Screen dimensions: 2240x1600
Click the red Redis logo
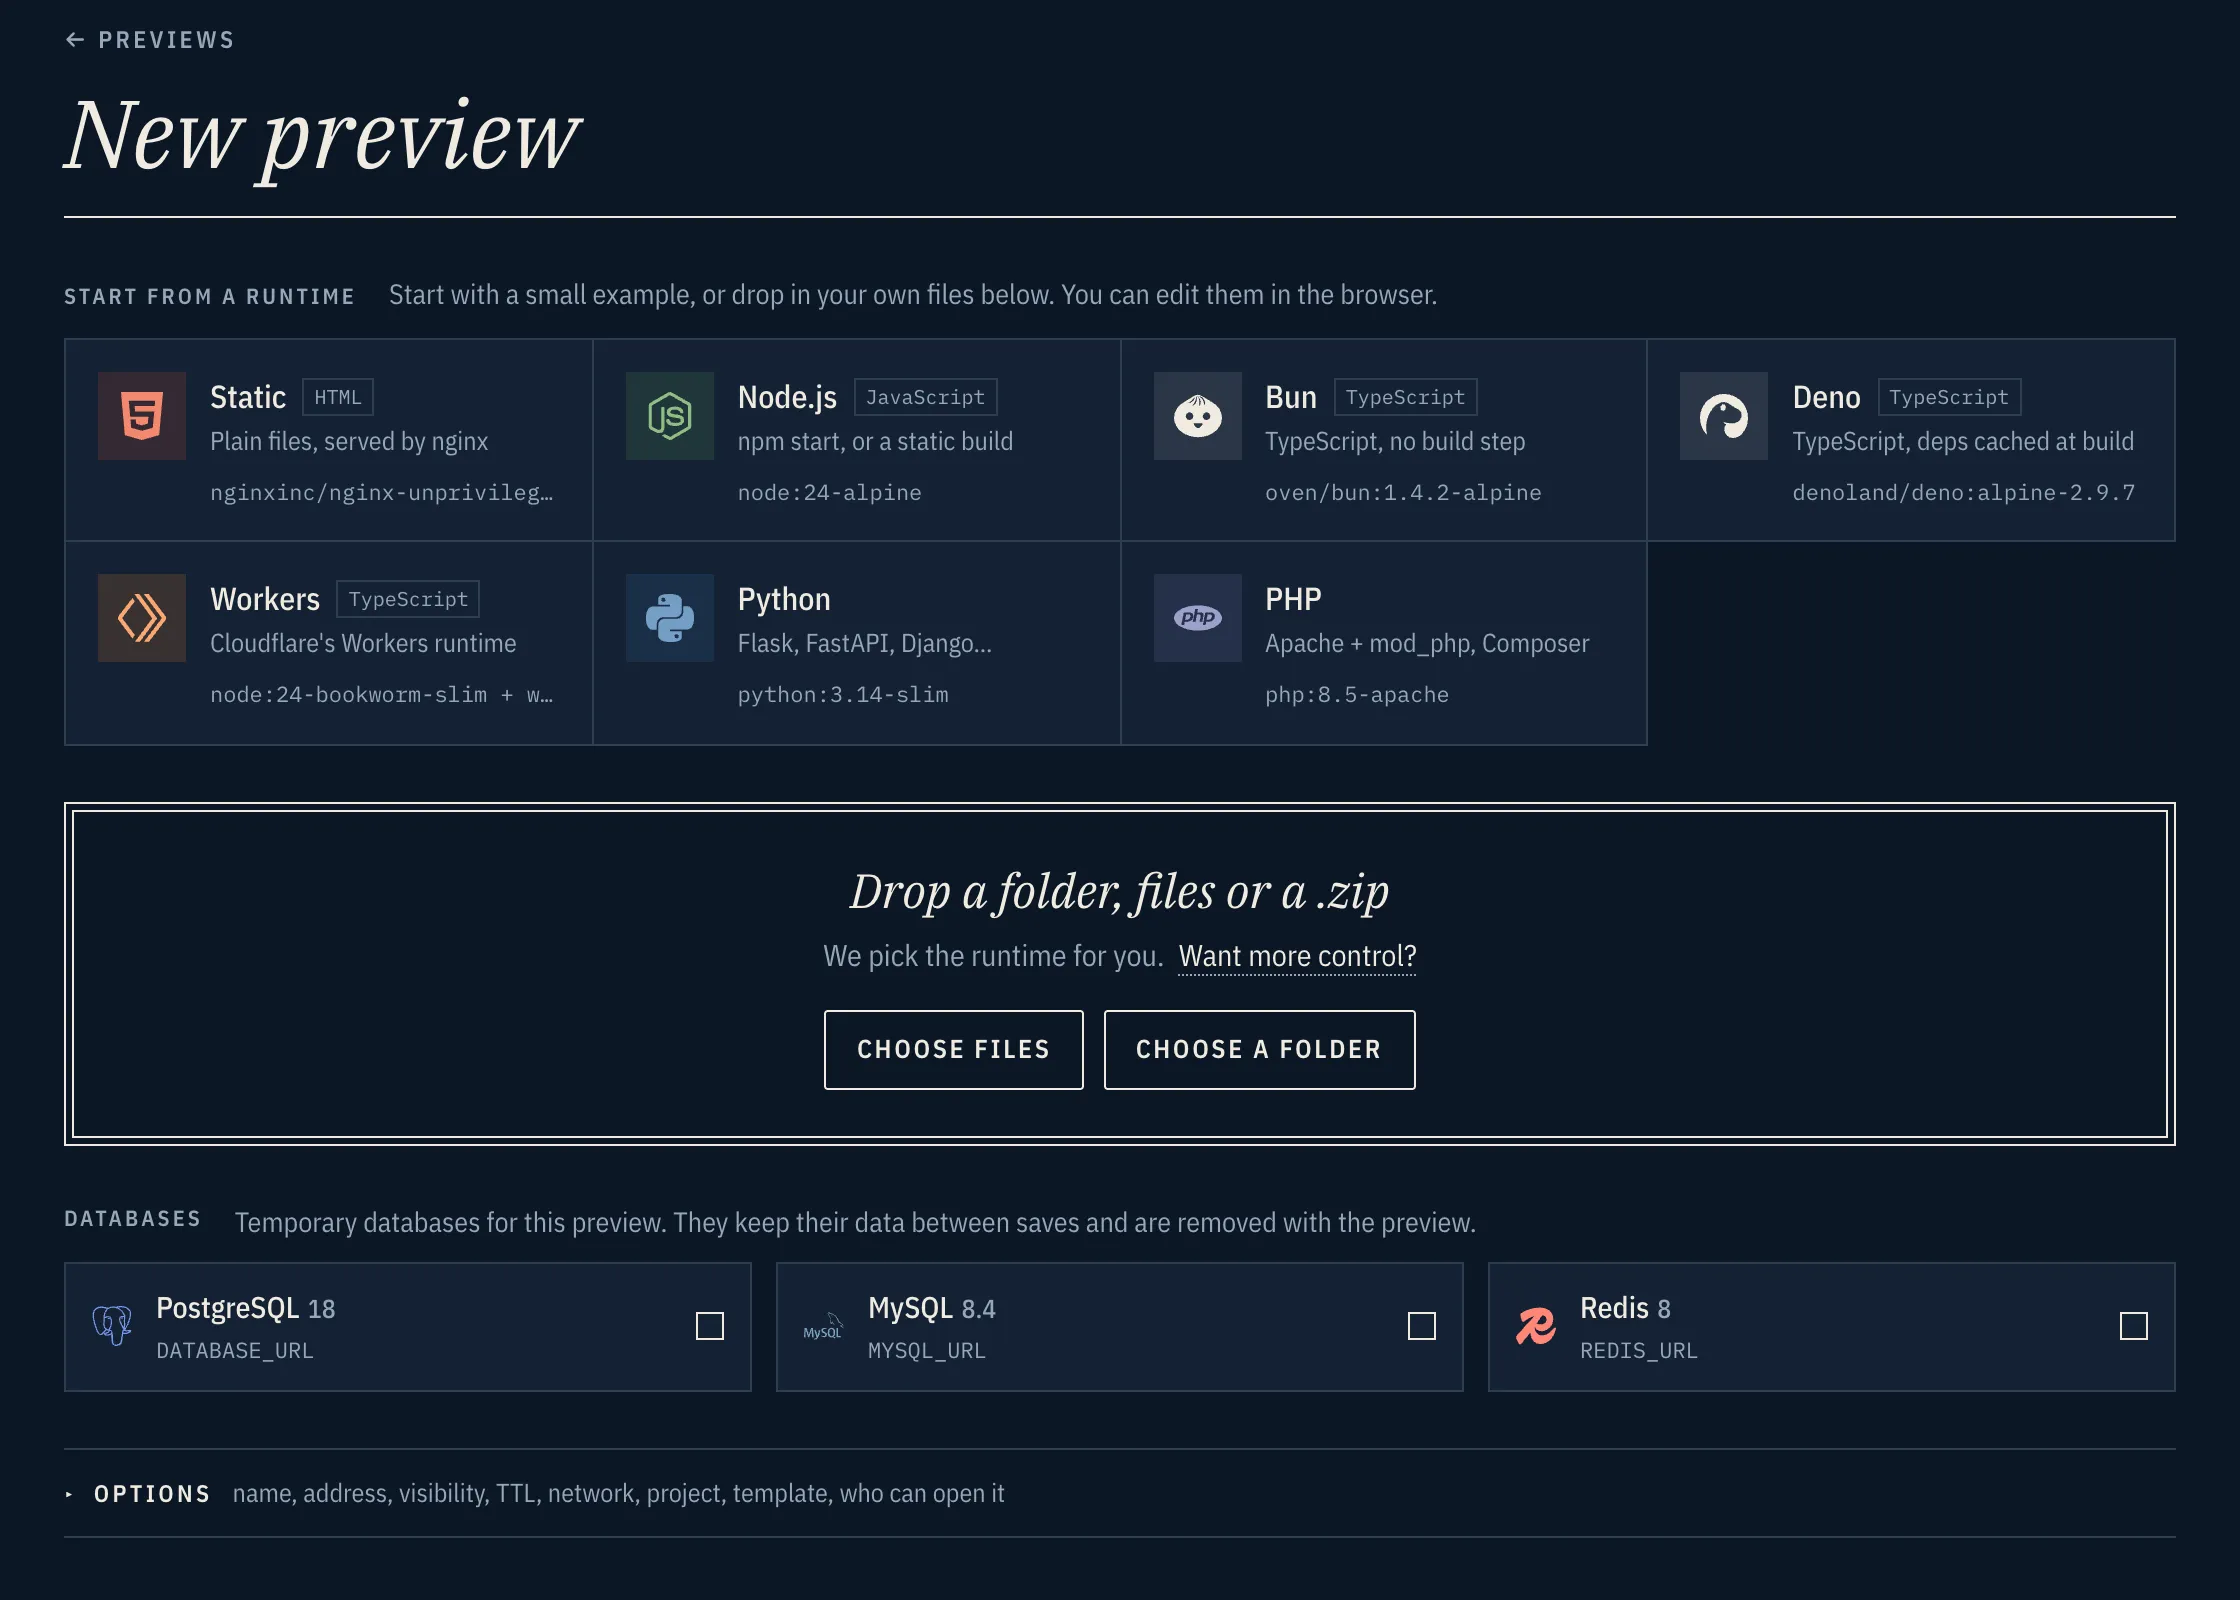[x=1536, y=1326]
